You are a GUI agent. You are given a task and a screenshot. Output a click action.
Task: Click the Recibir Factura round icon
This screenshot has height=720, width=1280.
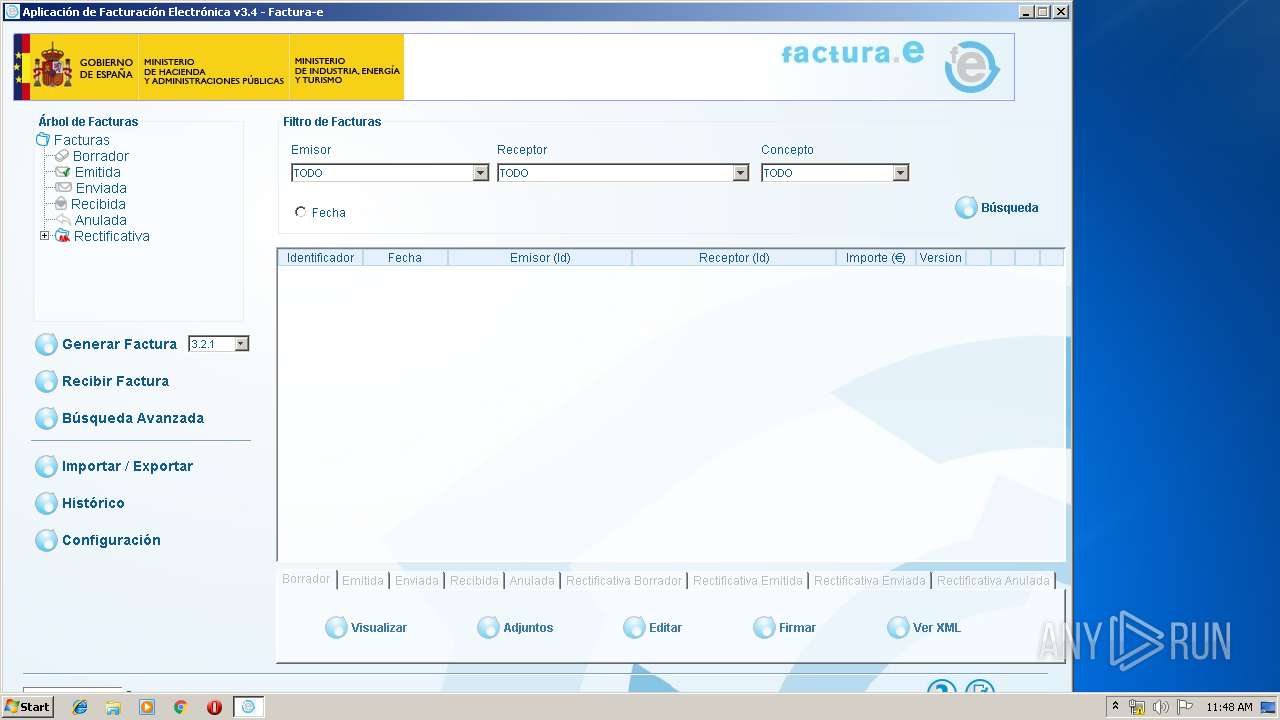tap(46, 382)
